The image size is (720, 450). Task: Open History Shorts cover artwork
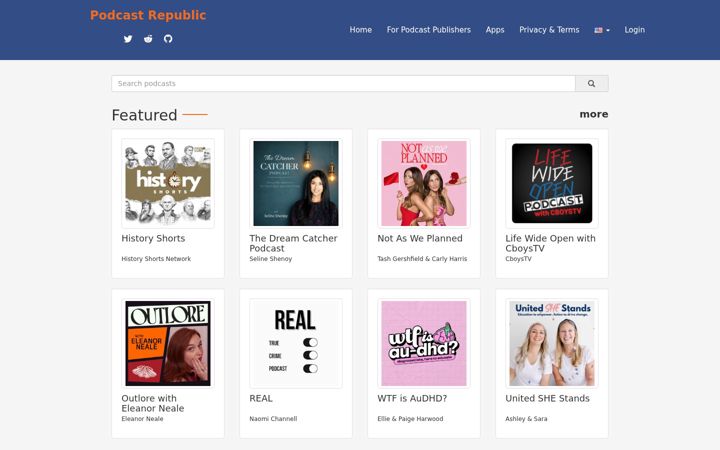(168, 183)
